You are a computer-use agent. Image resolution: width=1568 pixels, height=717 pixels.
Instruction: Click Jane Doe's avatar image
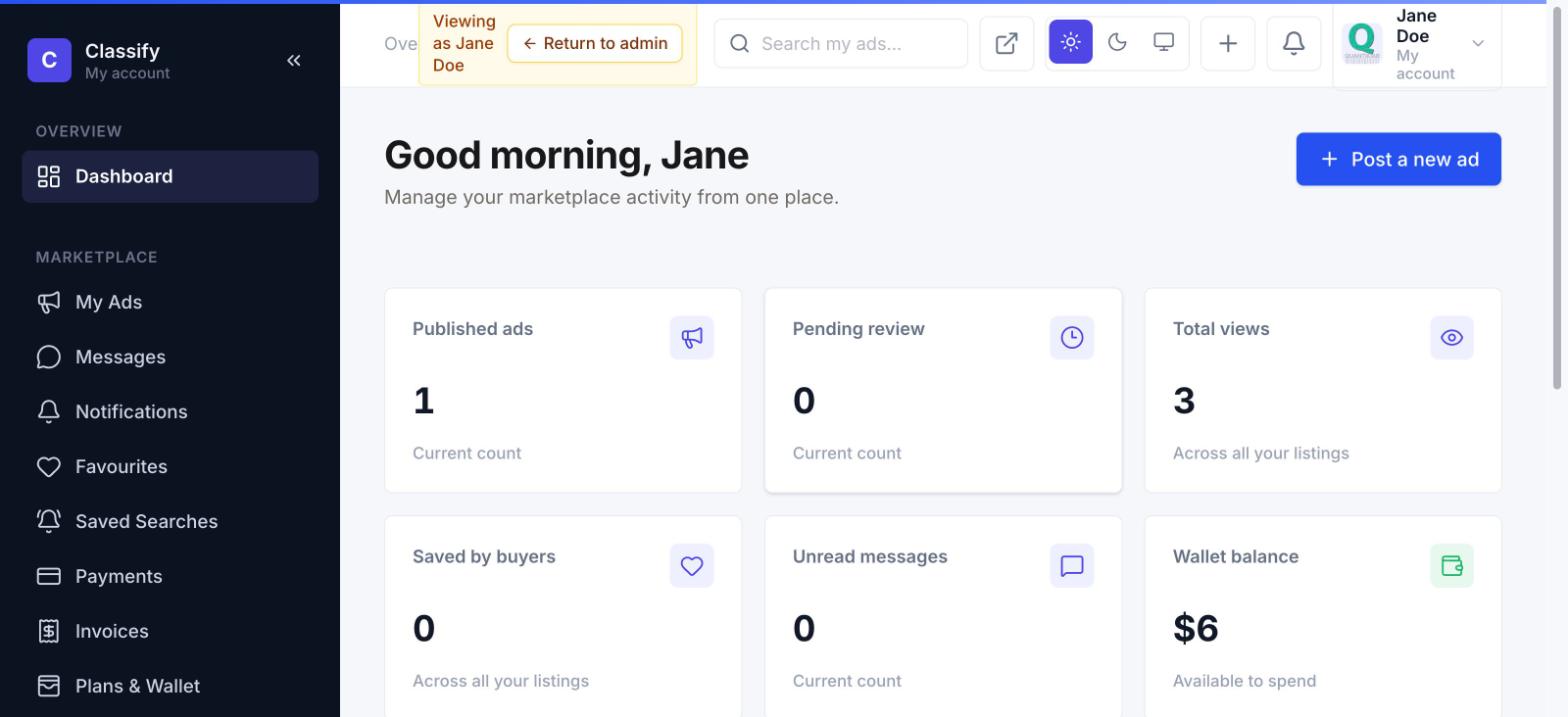pos(1362,43)
